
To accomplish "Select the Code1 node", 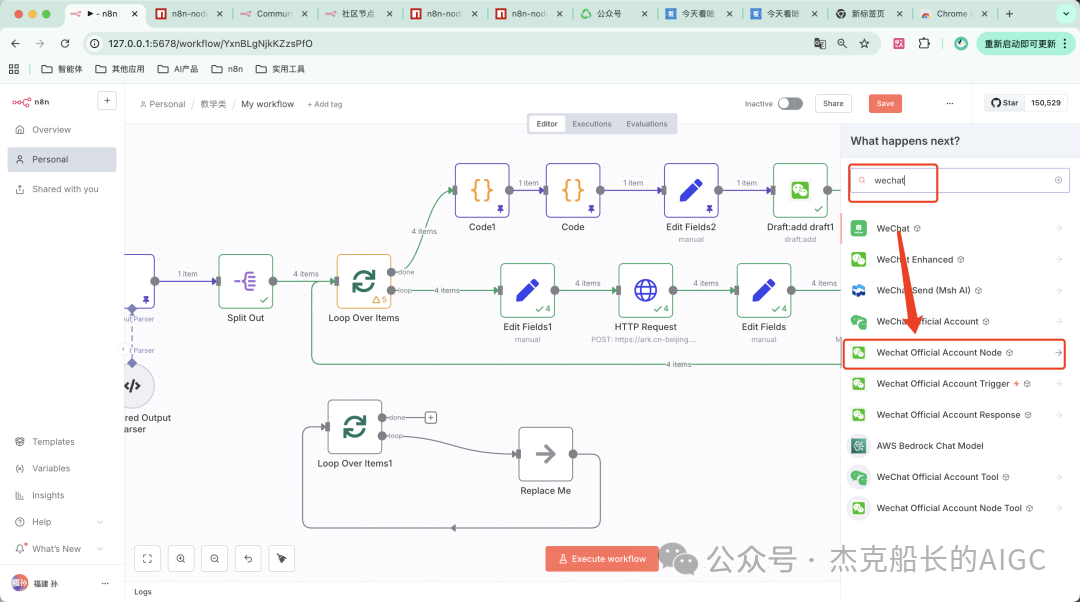I will (482, 190).
